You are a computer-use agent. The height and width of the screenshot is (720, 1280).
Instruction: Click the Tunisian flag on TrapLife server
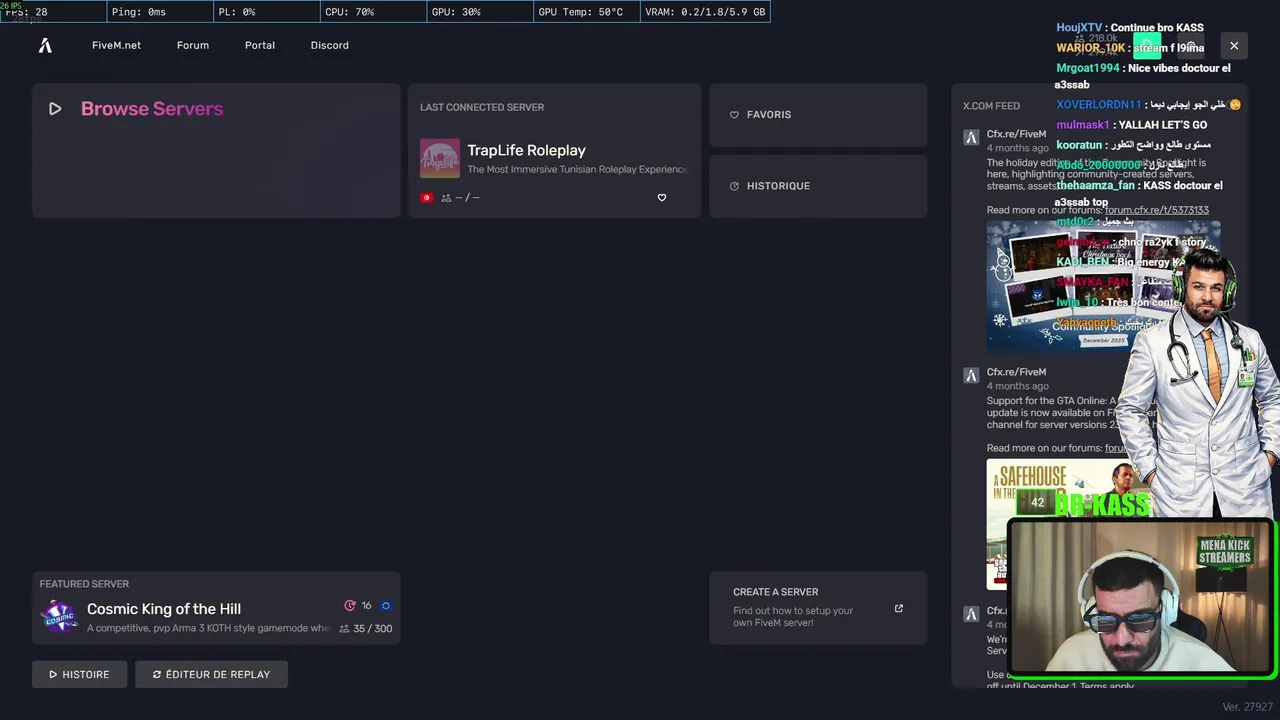tap(427, 198)
